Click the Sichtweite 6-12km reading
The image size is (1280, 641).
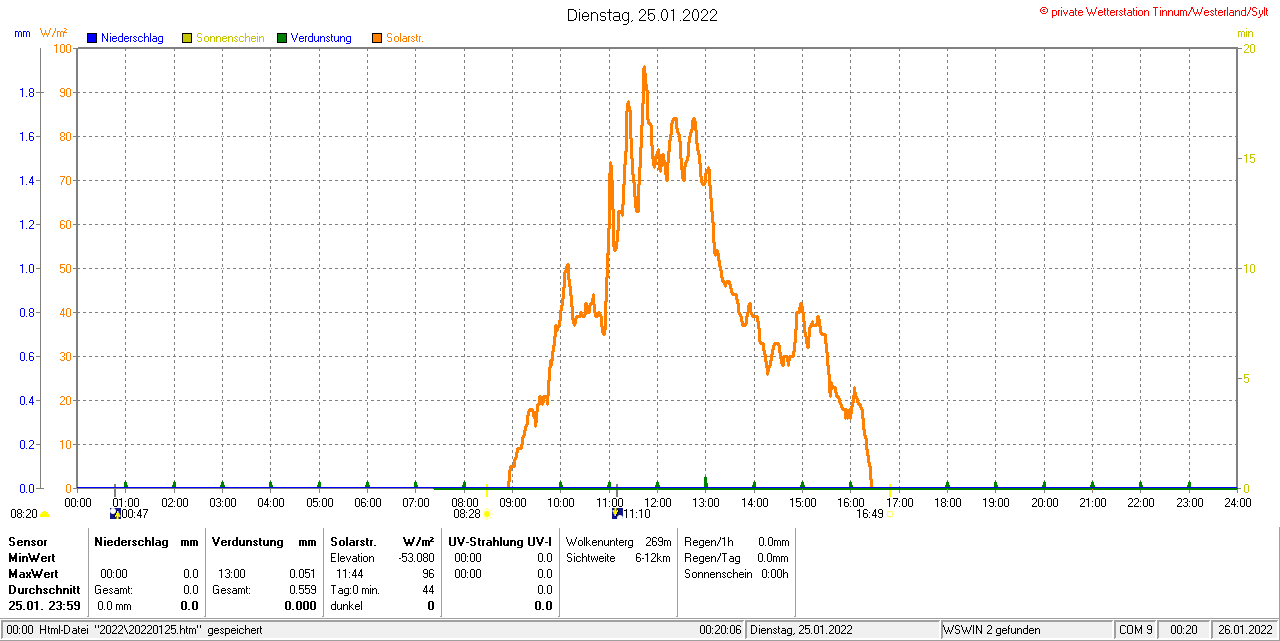(x=618, y=557)
